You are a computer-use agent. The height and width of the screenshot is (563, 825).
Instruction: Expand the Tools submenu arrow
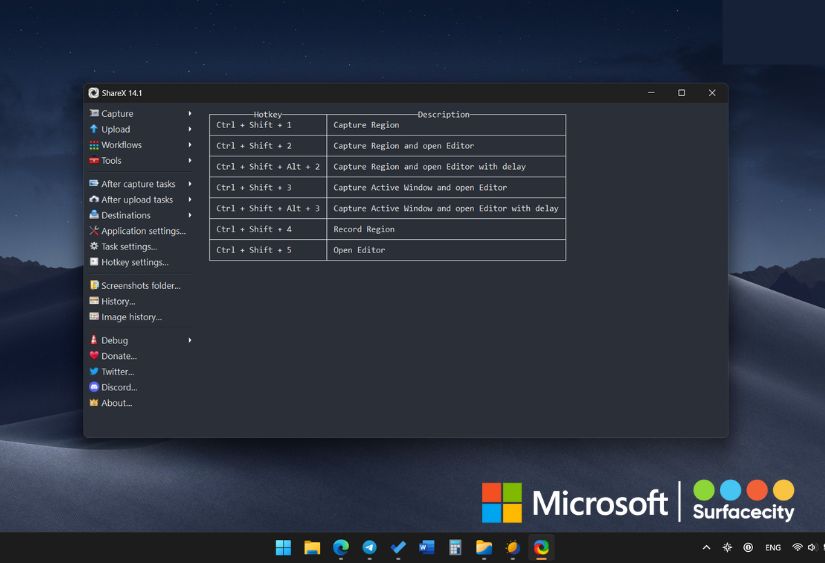190,161
